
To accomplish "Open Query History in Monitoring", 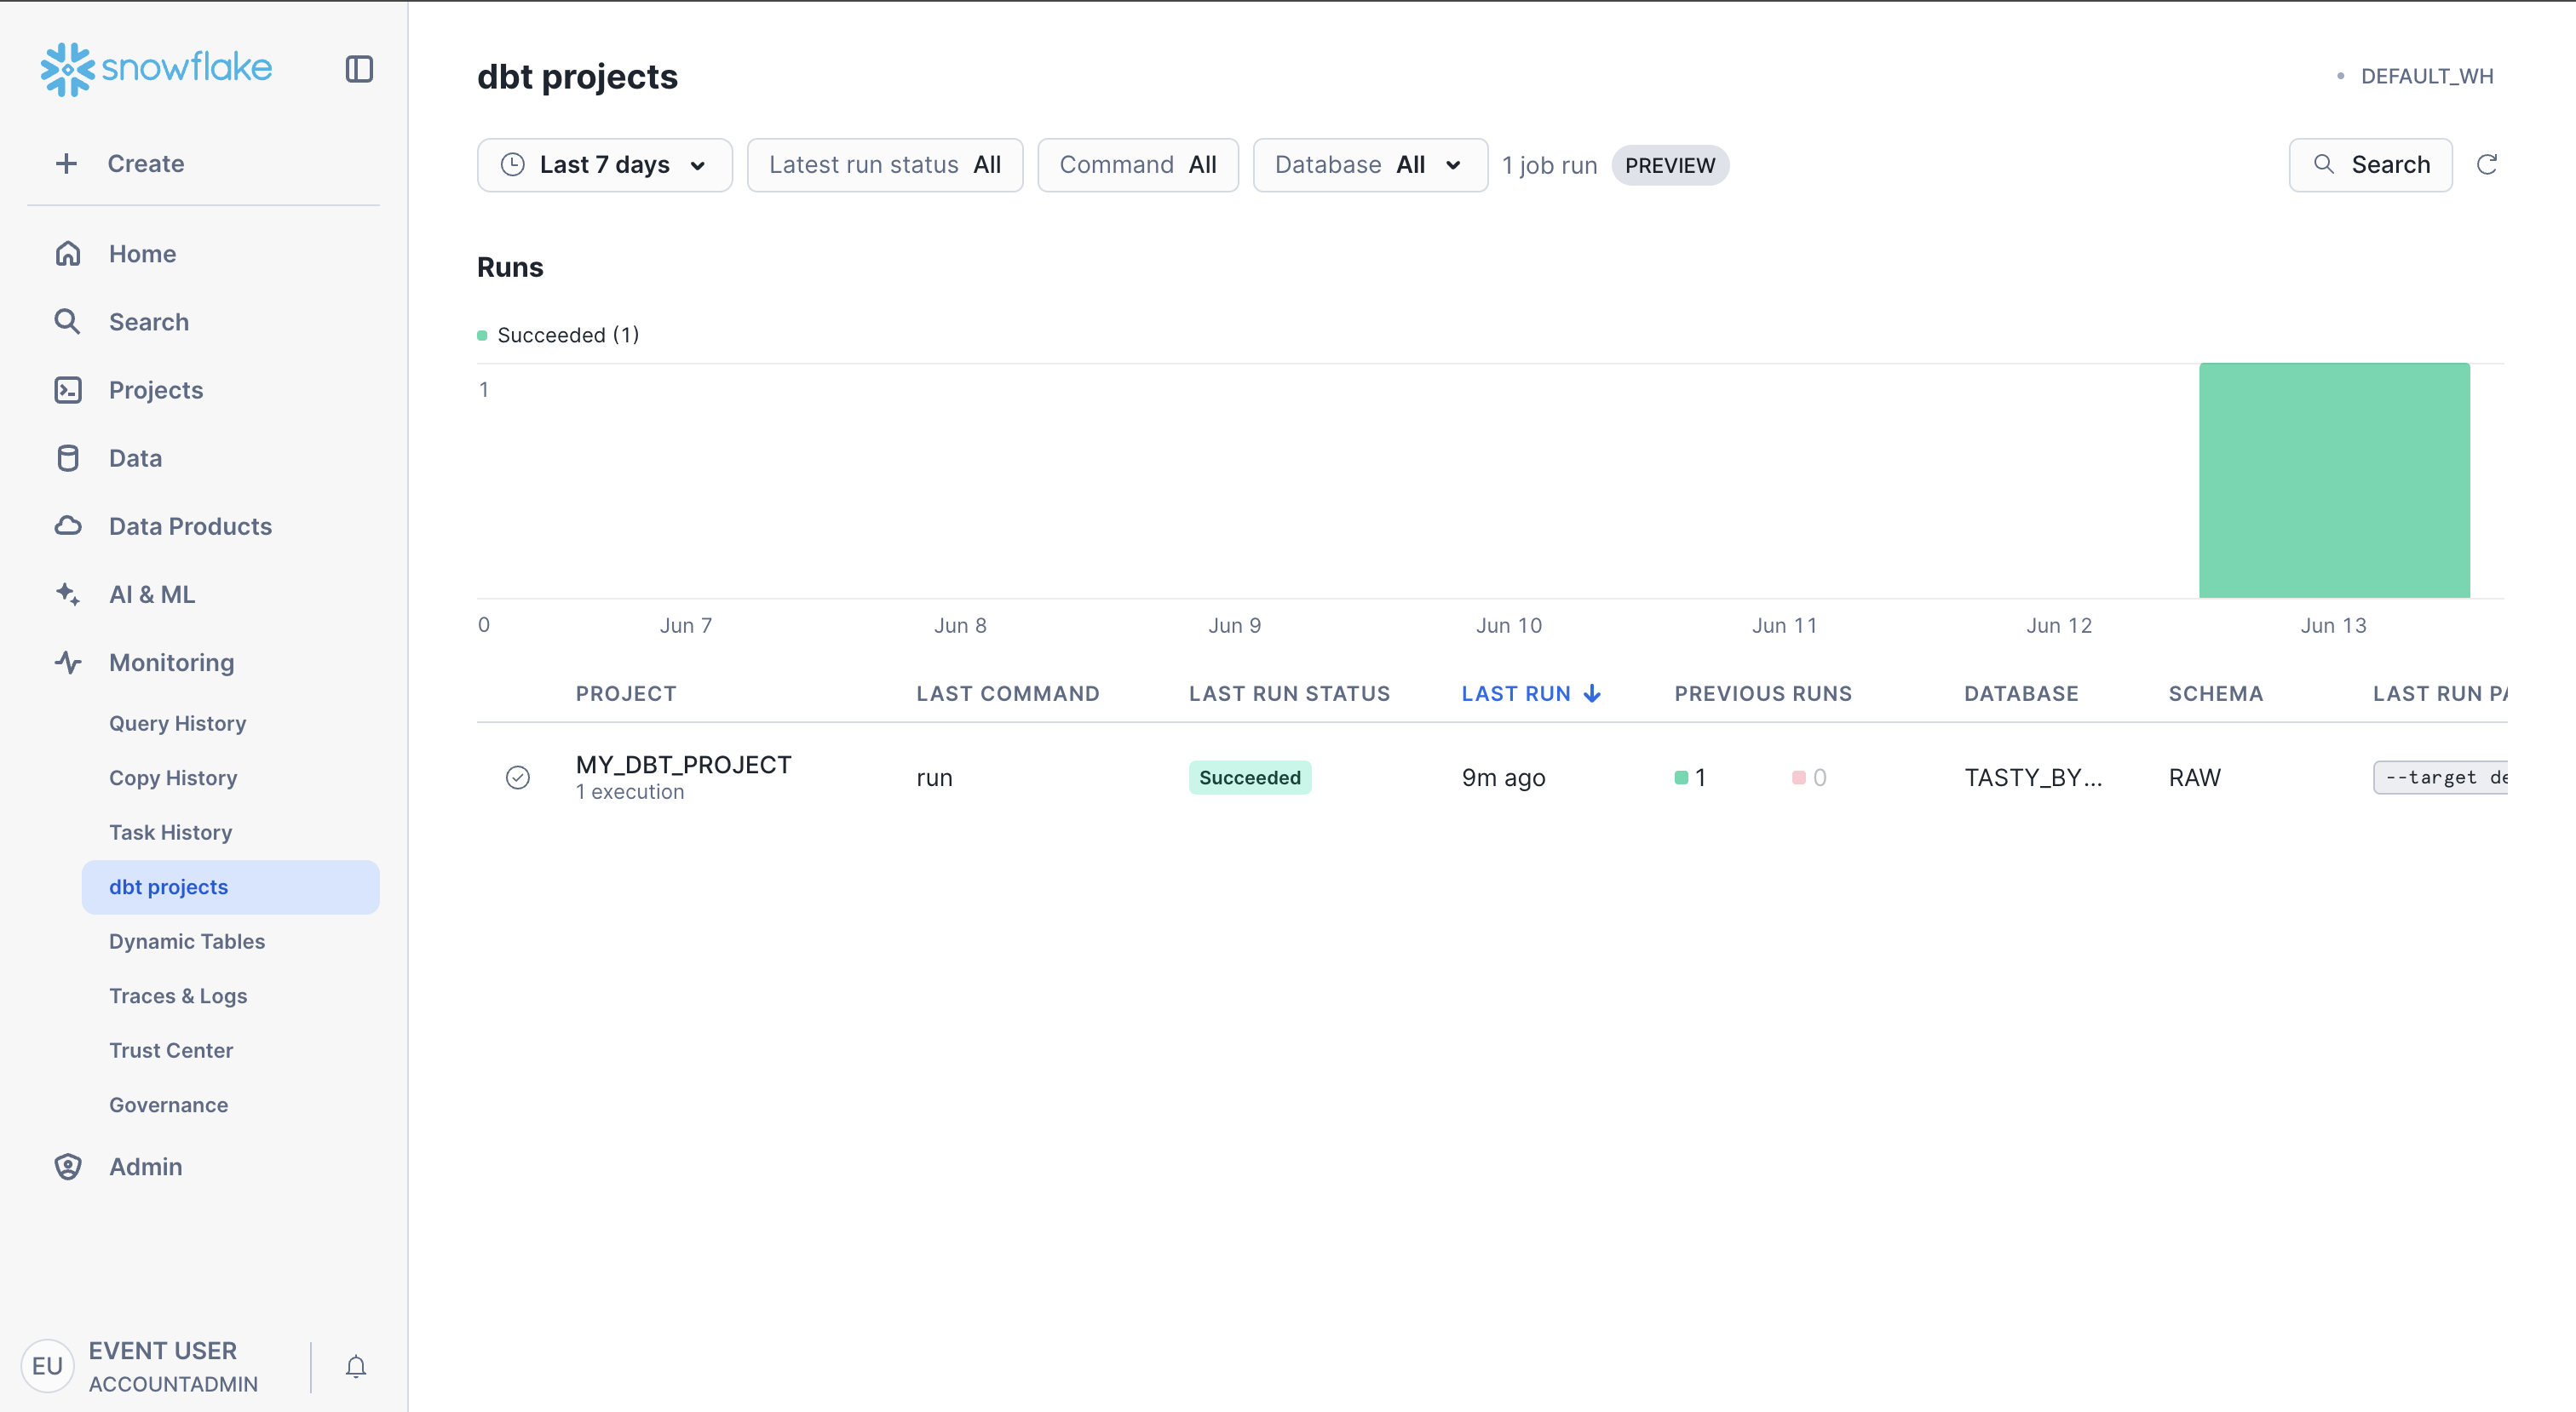I will click(x=177, y=723).
